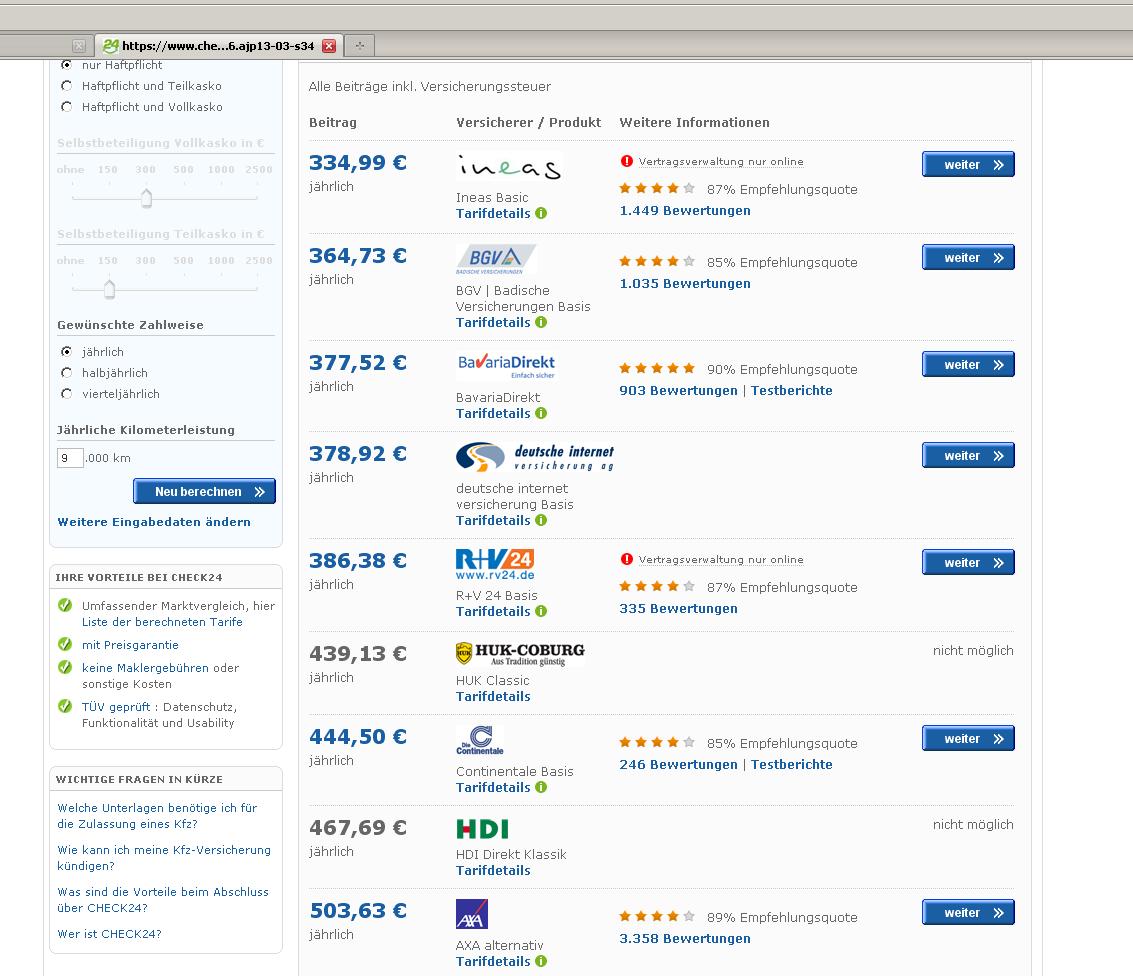Click the Jährliche Kilometerleistung input field
Screen dimensions: 1133x976
point(70,458)
